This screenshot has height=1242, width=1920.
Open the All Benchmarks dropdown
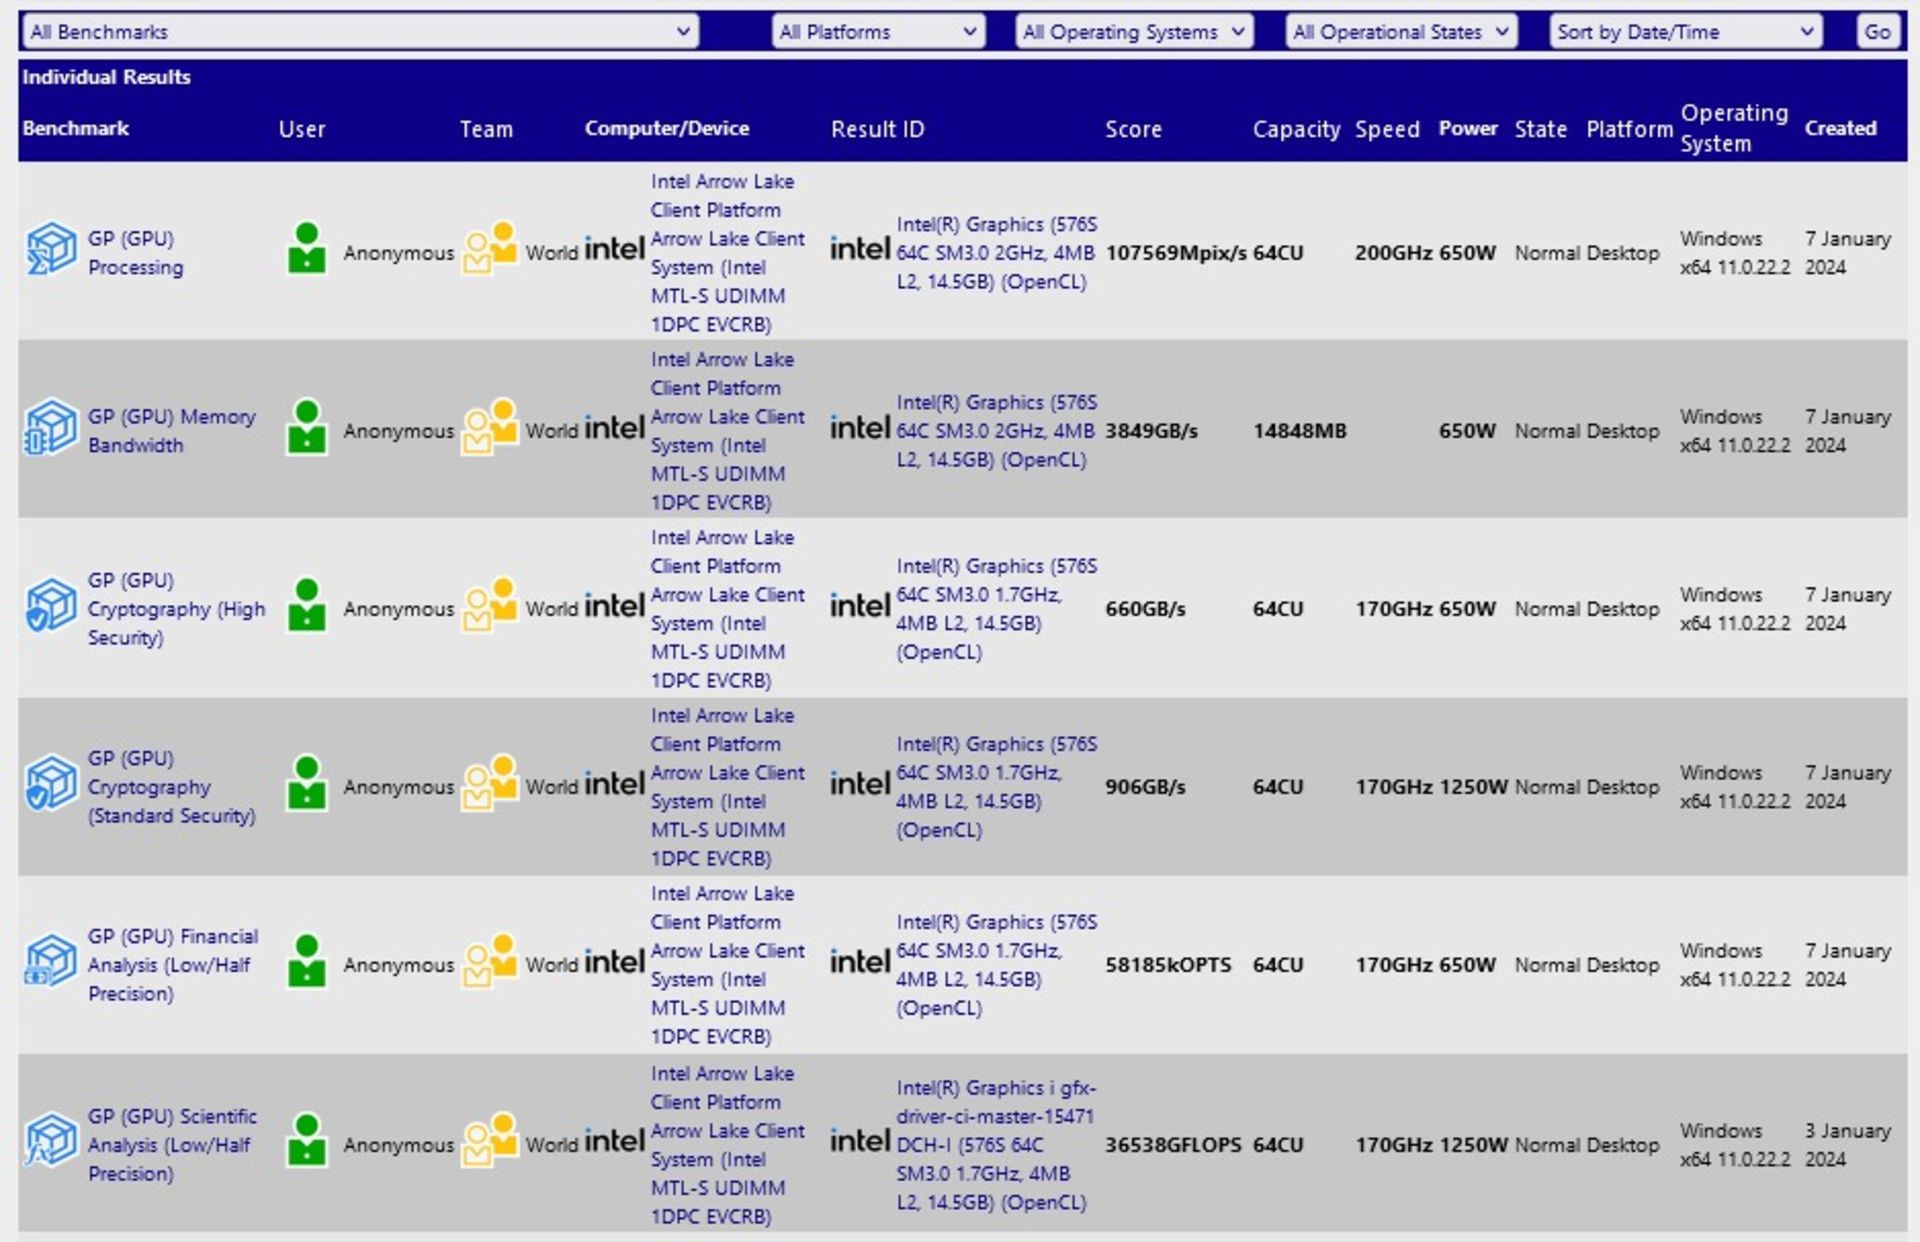(359, 32)
